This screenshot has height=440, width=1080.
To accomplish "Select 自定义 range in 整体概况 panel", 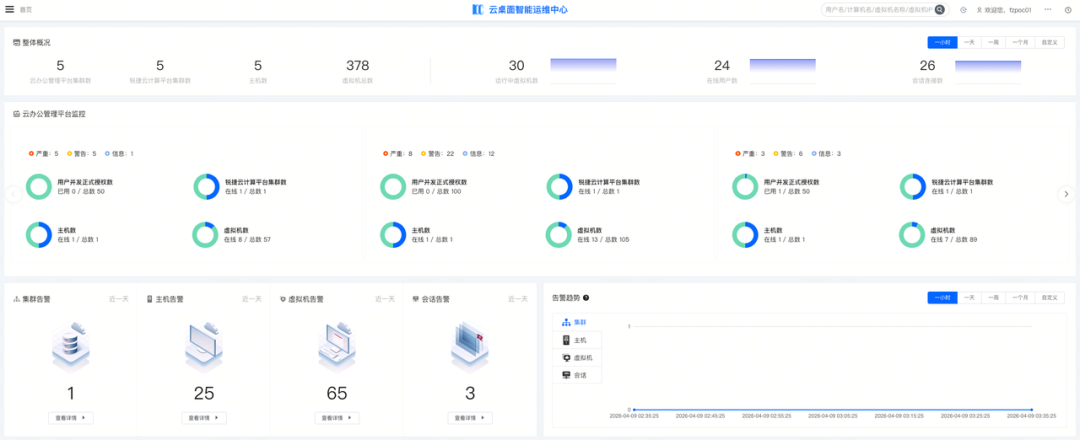I will click(1050, 43).
